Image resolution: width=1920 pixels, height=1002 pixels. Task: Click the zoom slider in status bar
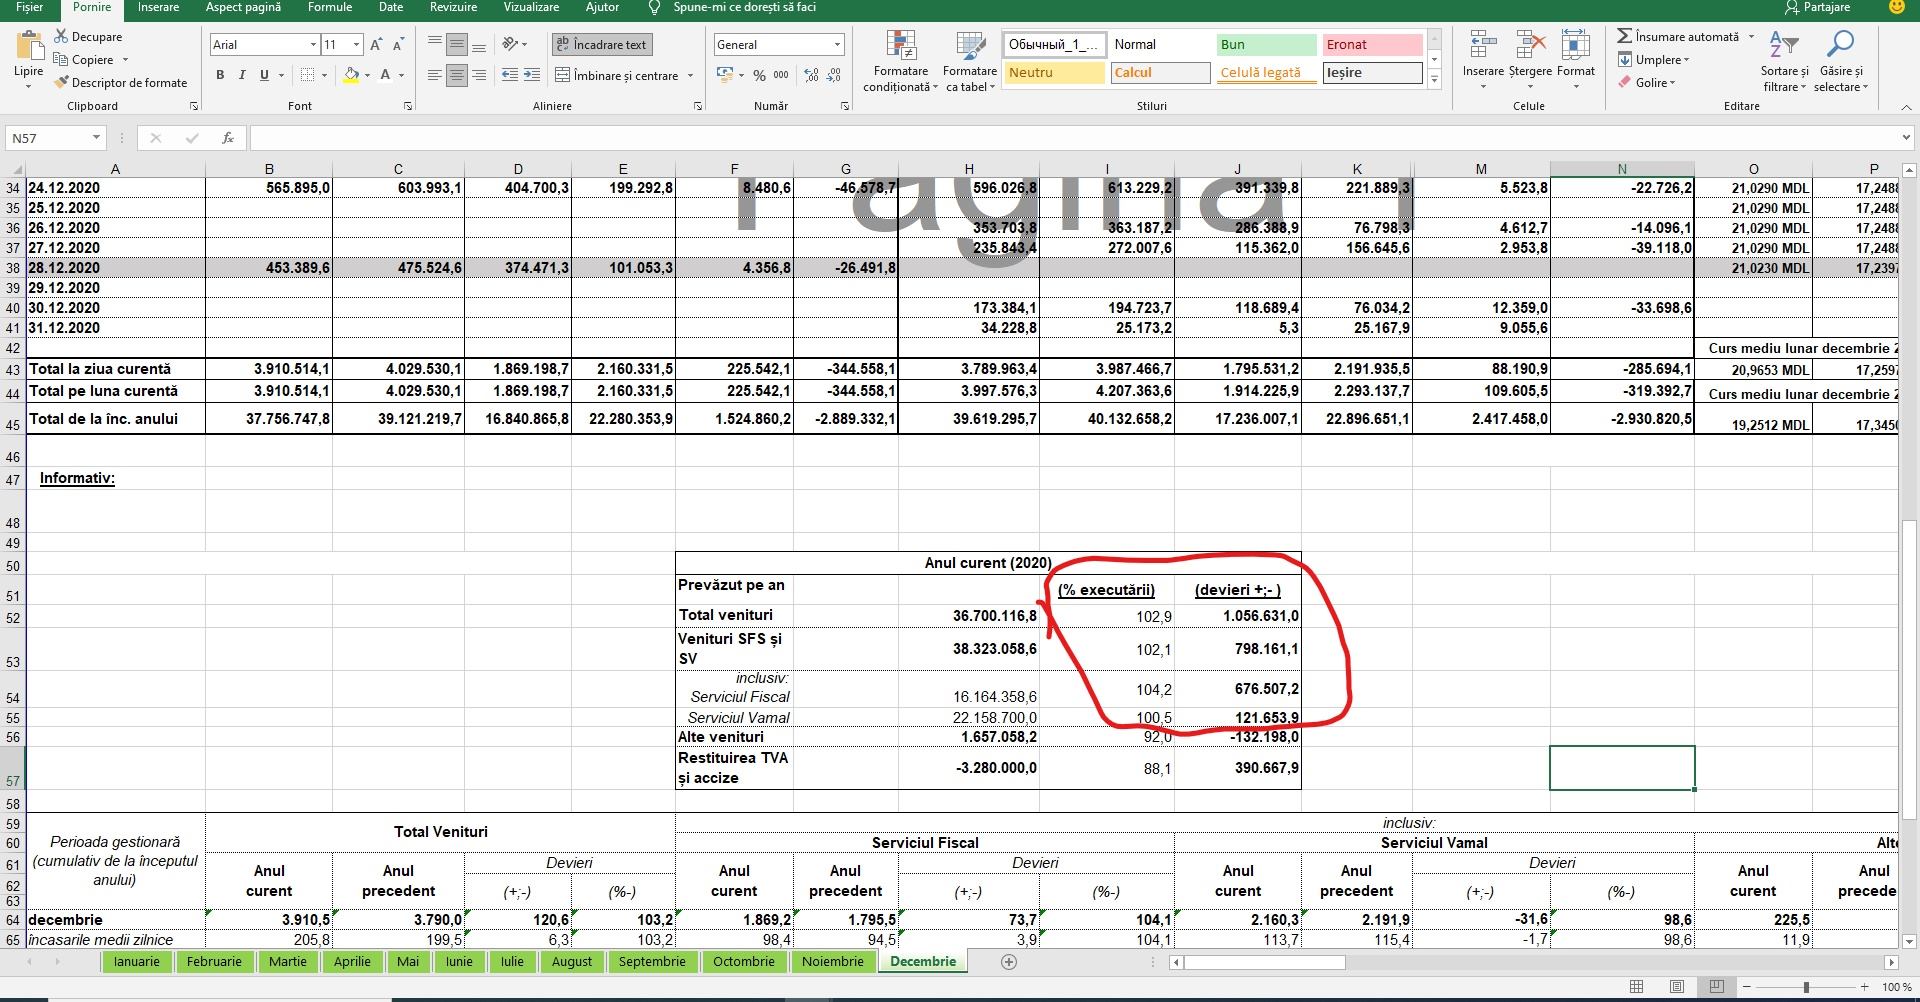click(x=1806, y=987)
